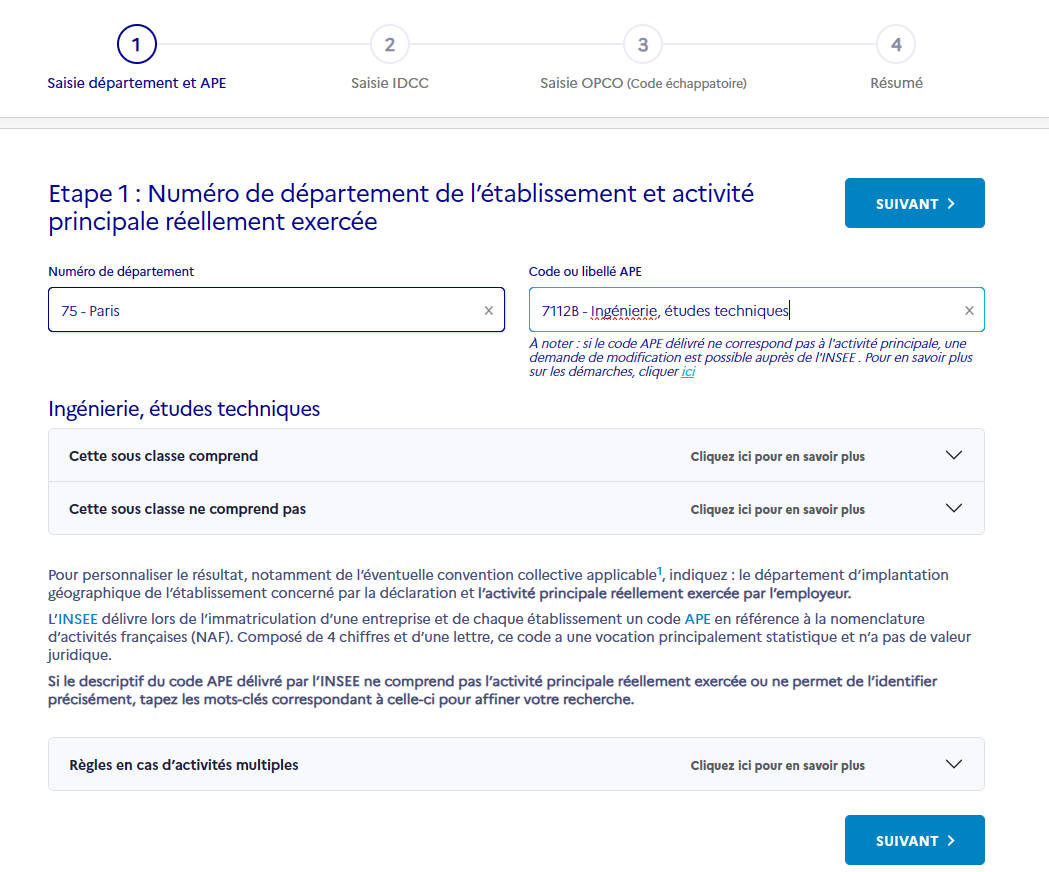Expand chevron for Cette sous classe ne comprend pas
Image resolution: width=1049 pixels, height=872 pixels.
953,509
